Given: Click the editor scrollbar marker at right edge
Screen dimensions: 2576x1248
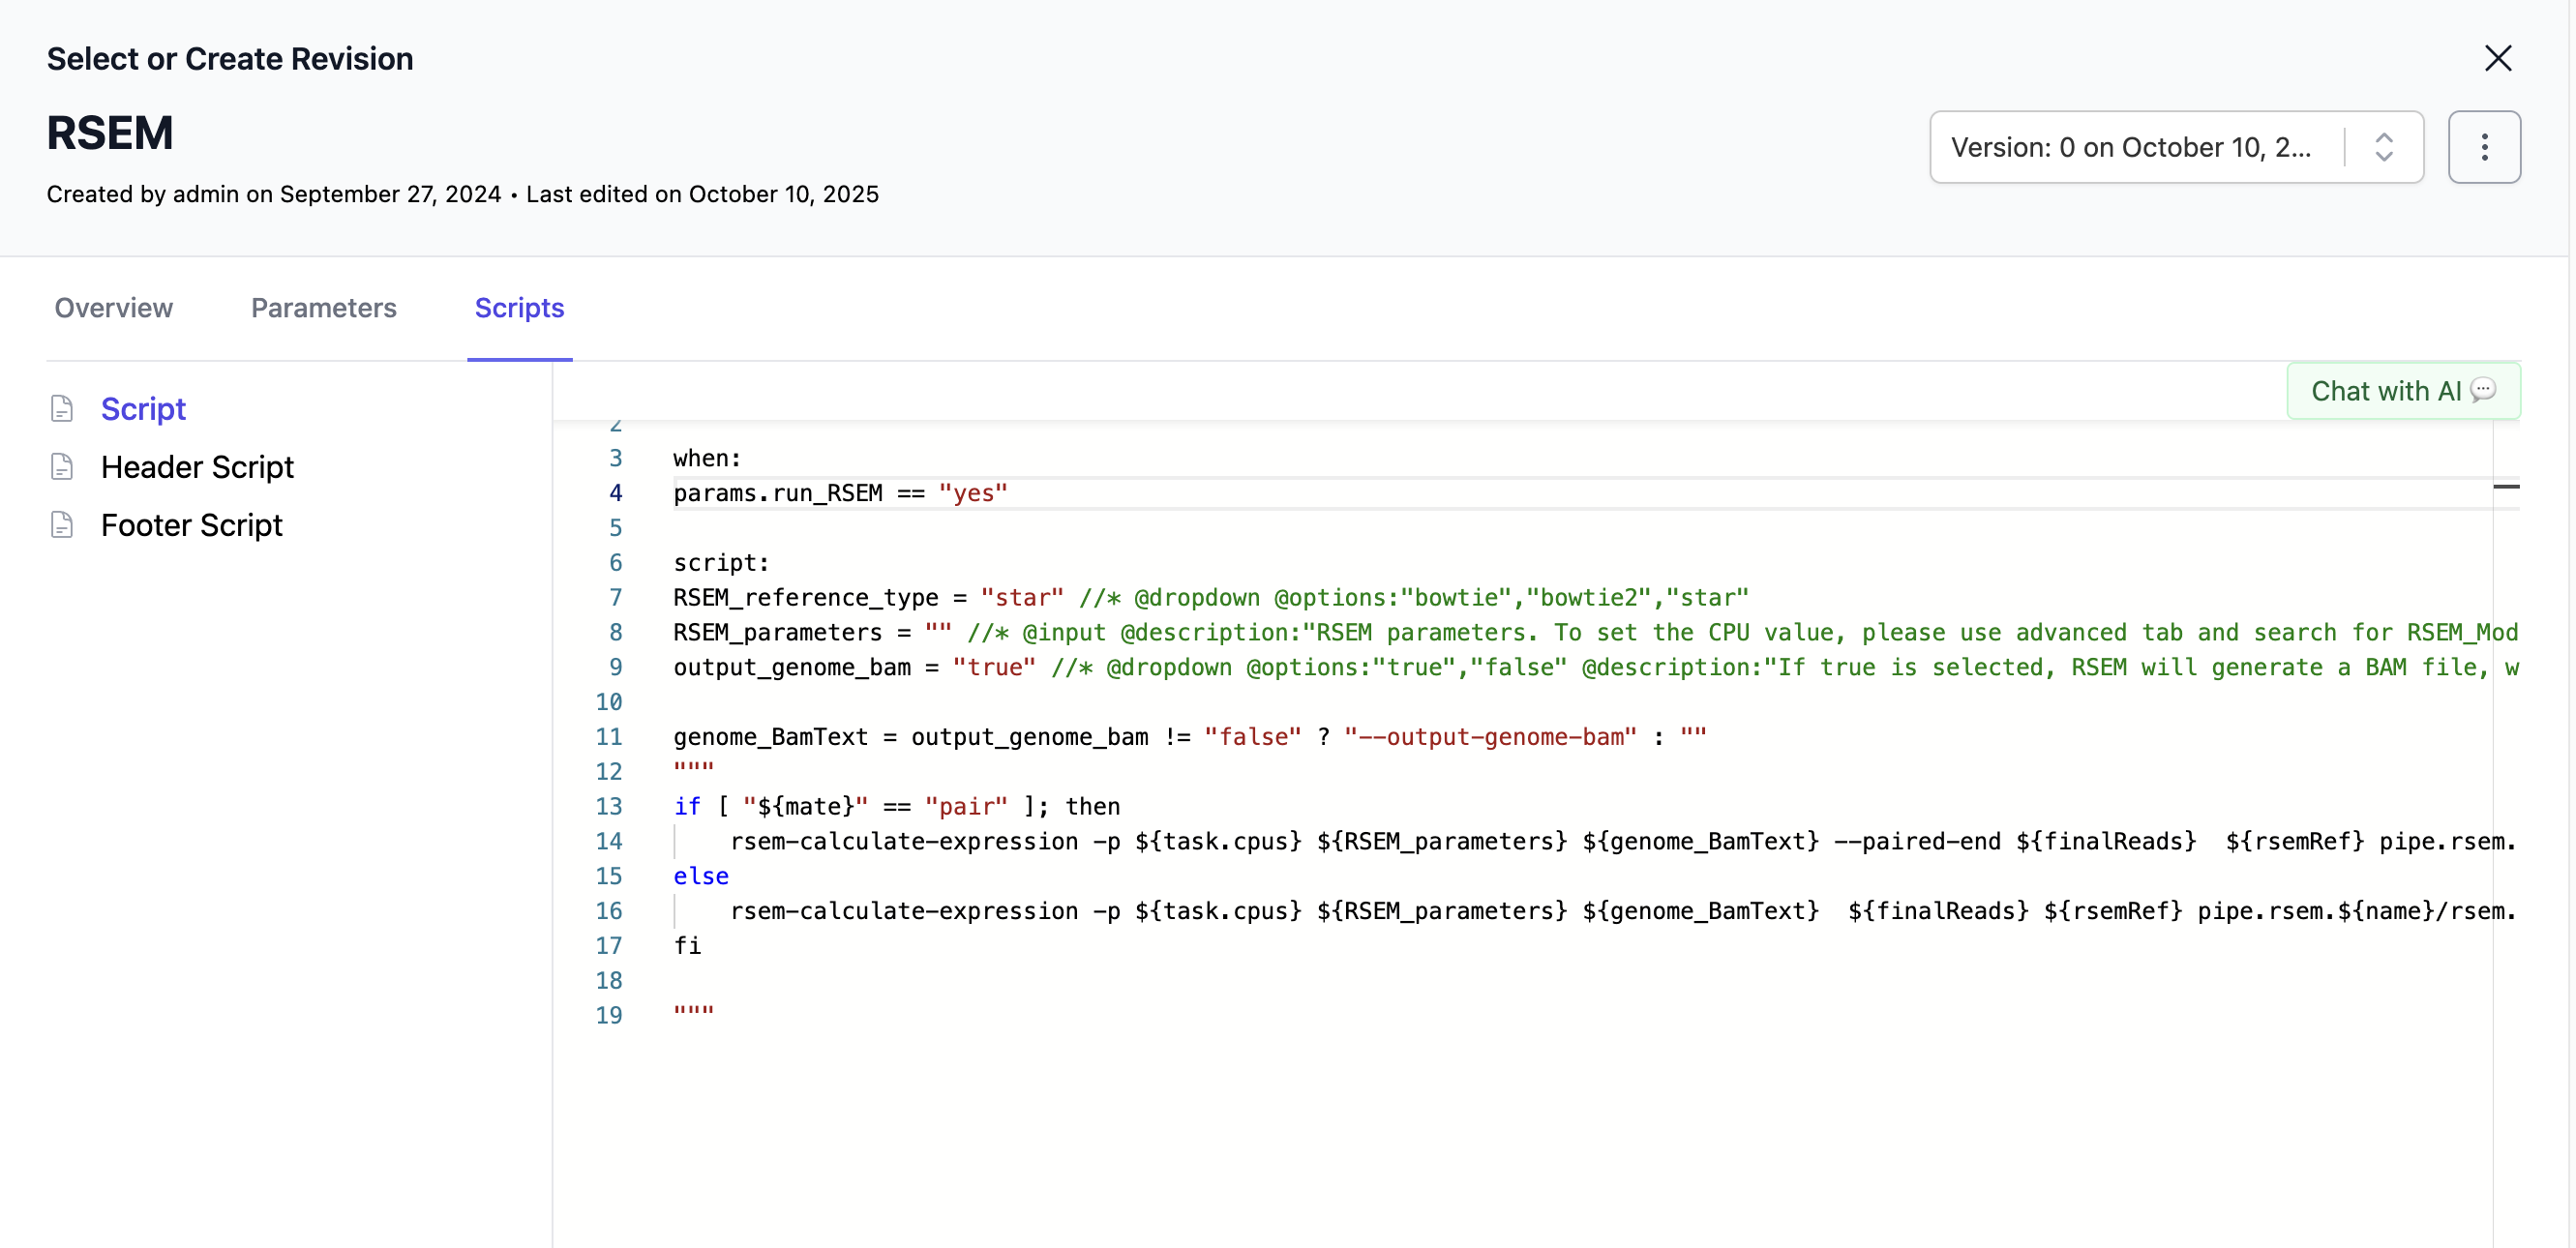Looking at the screenshot, I should pos(2505,487).
